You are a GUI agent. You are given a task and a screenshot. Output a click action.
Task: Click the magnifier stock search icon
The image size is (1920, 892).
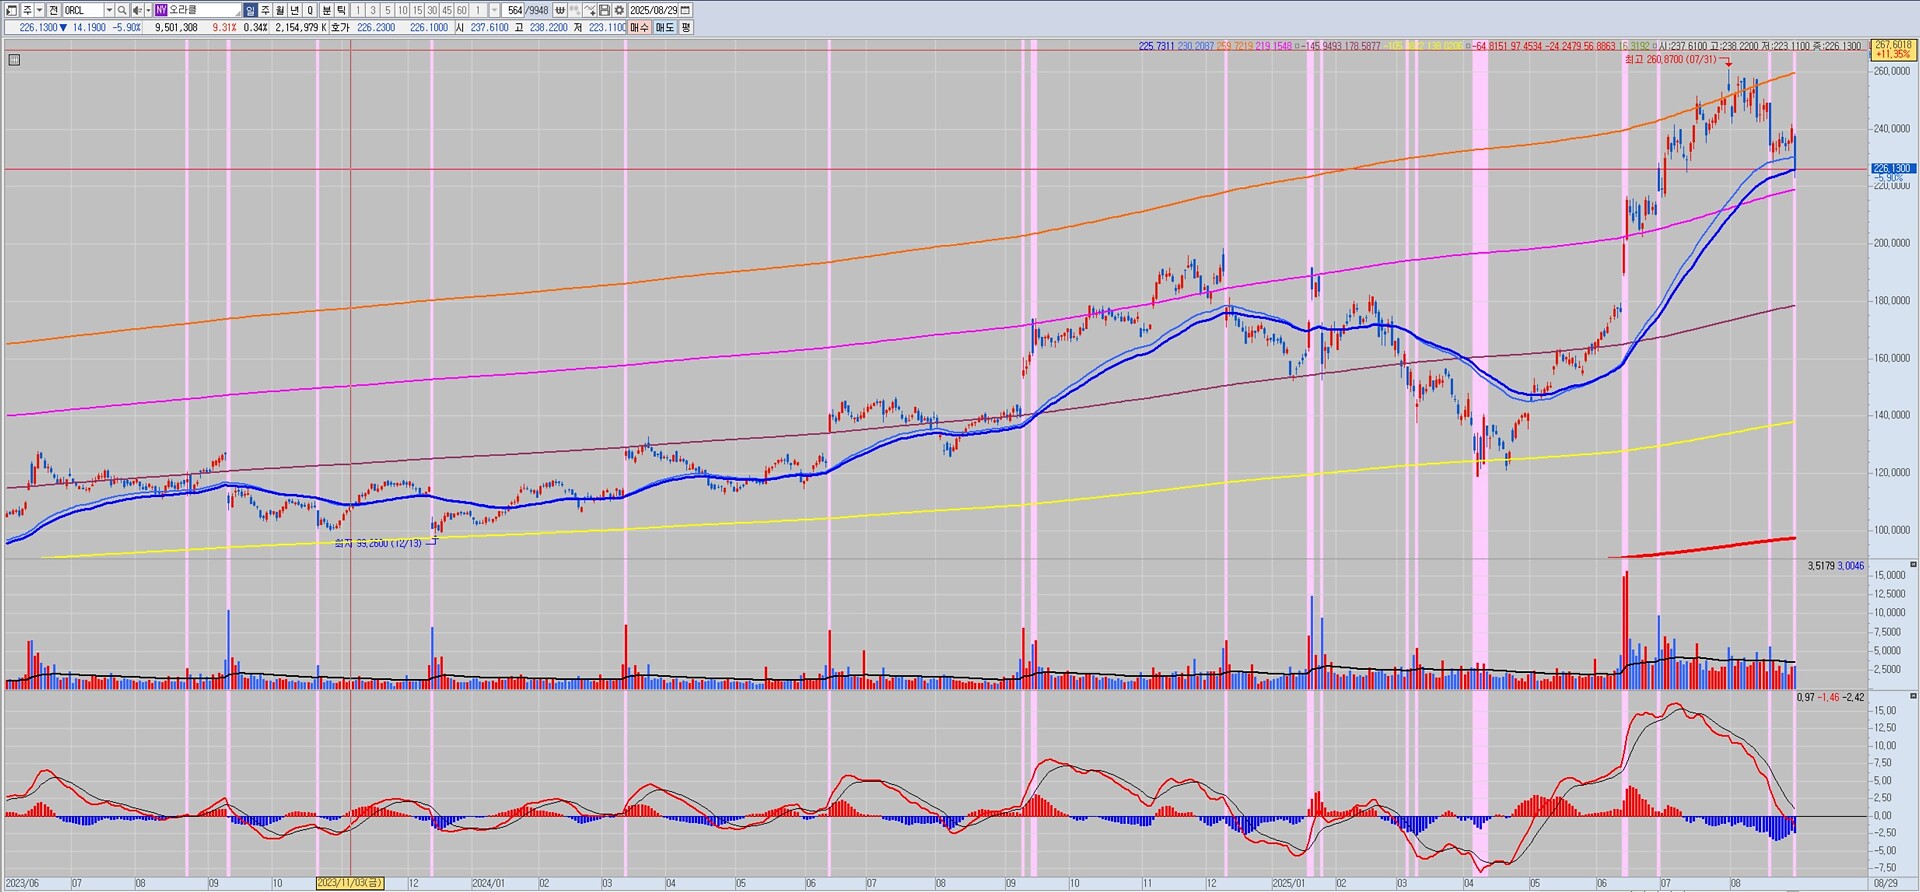click(x=122, y=10)
